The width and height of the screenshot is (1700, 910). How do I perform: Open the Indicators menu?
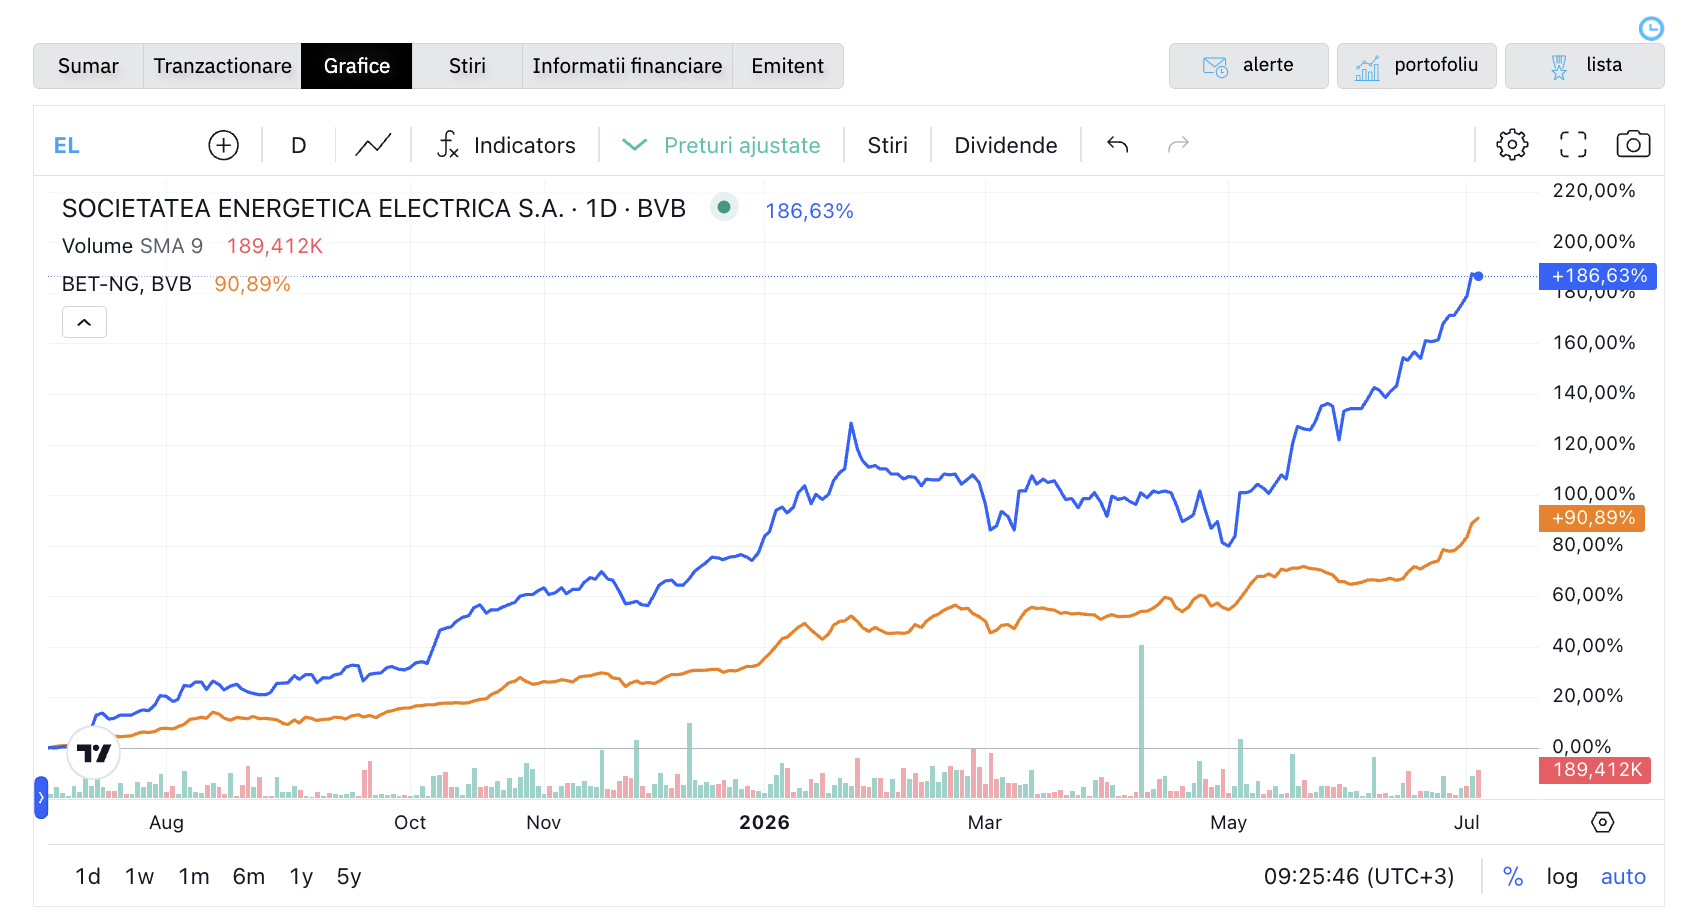click(506, 145)
